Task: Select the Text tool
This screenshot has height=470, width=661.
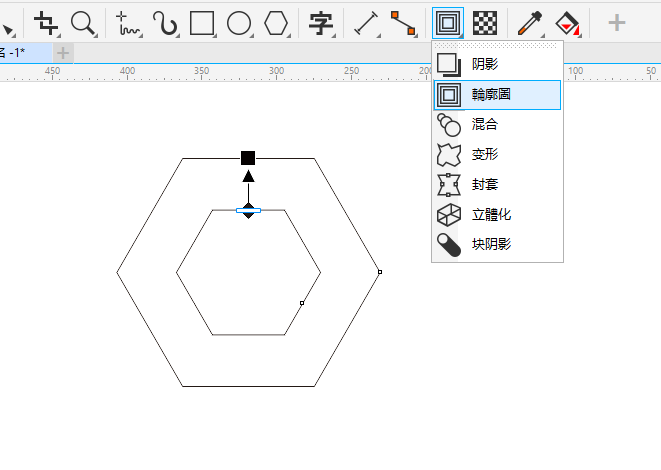Action: tap(321, 23)
